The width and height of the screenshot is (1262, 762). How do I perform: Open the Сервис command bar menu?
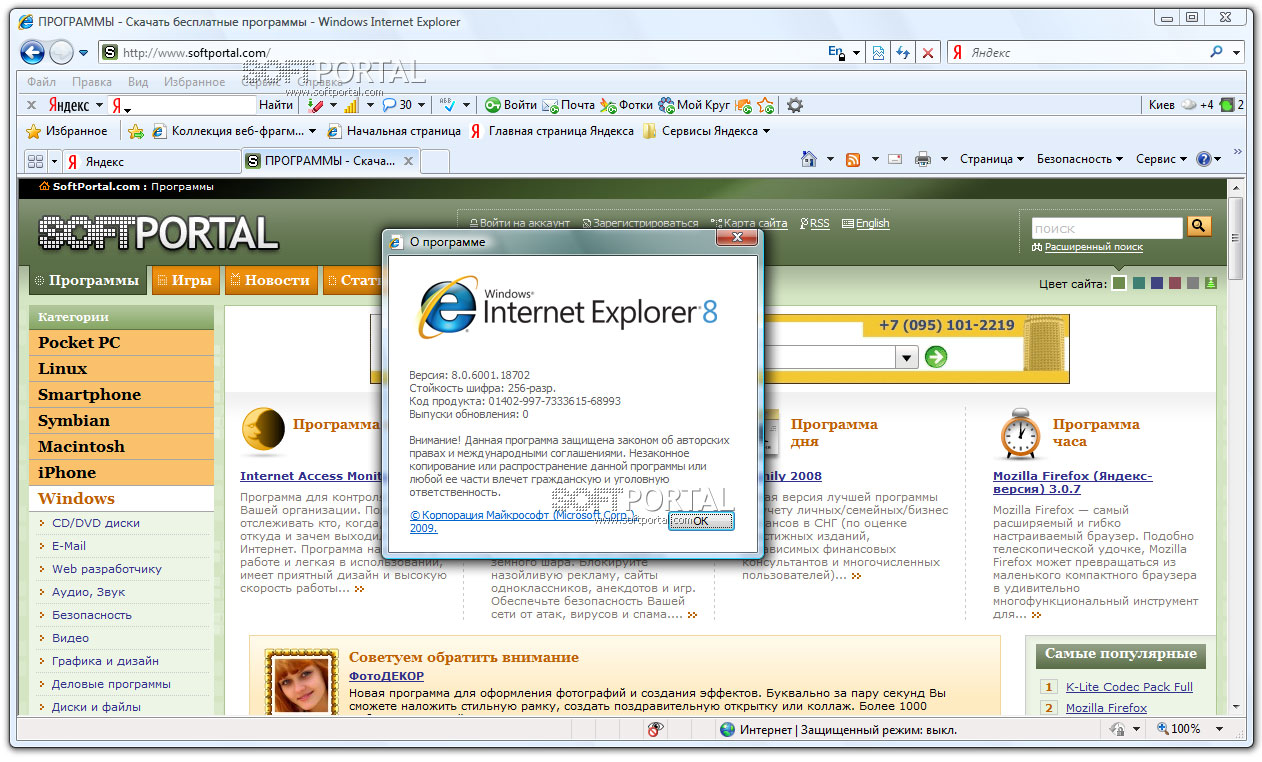tap(1162, 159)
